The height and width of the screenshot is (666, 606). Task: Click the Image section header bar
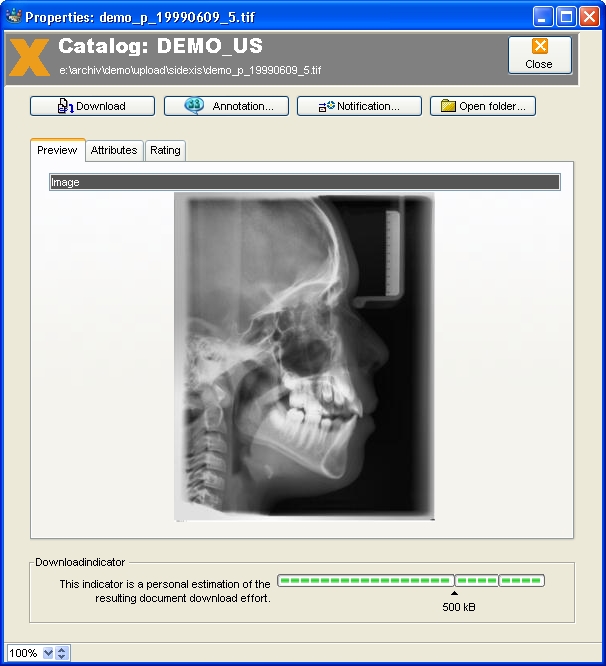click(305, 182)
